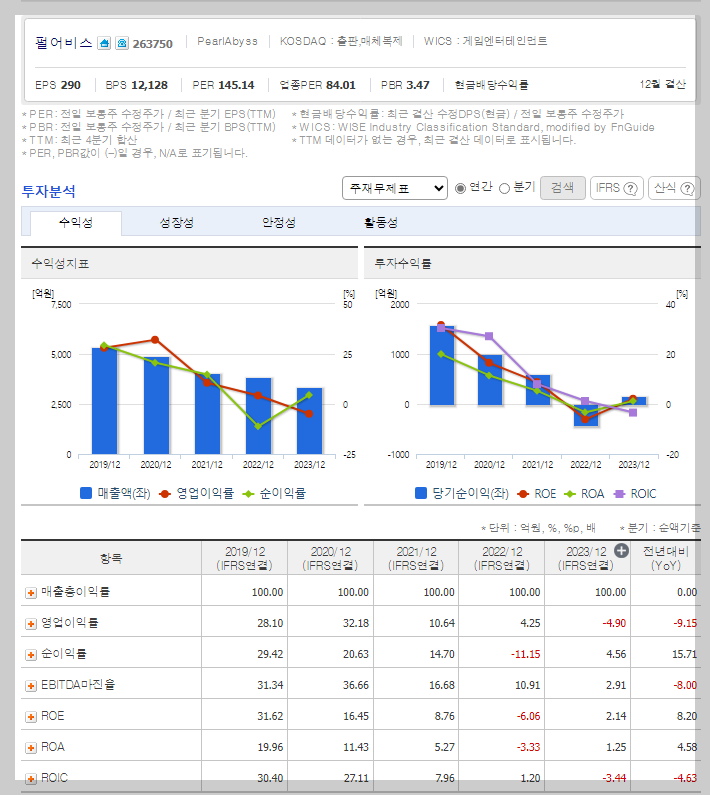Switch to the 성장성 tab
This screenshot has height=795, width=710.
[x=176, y=223]
